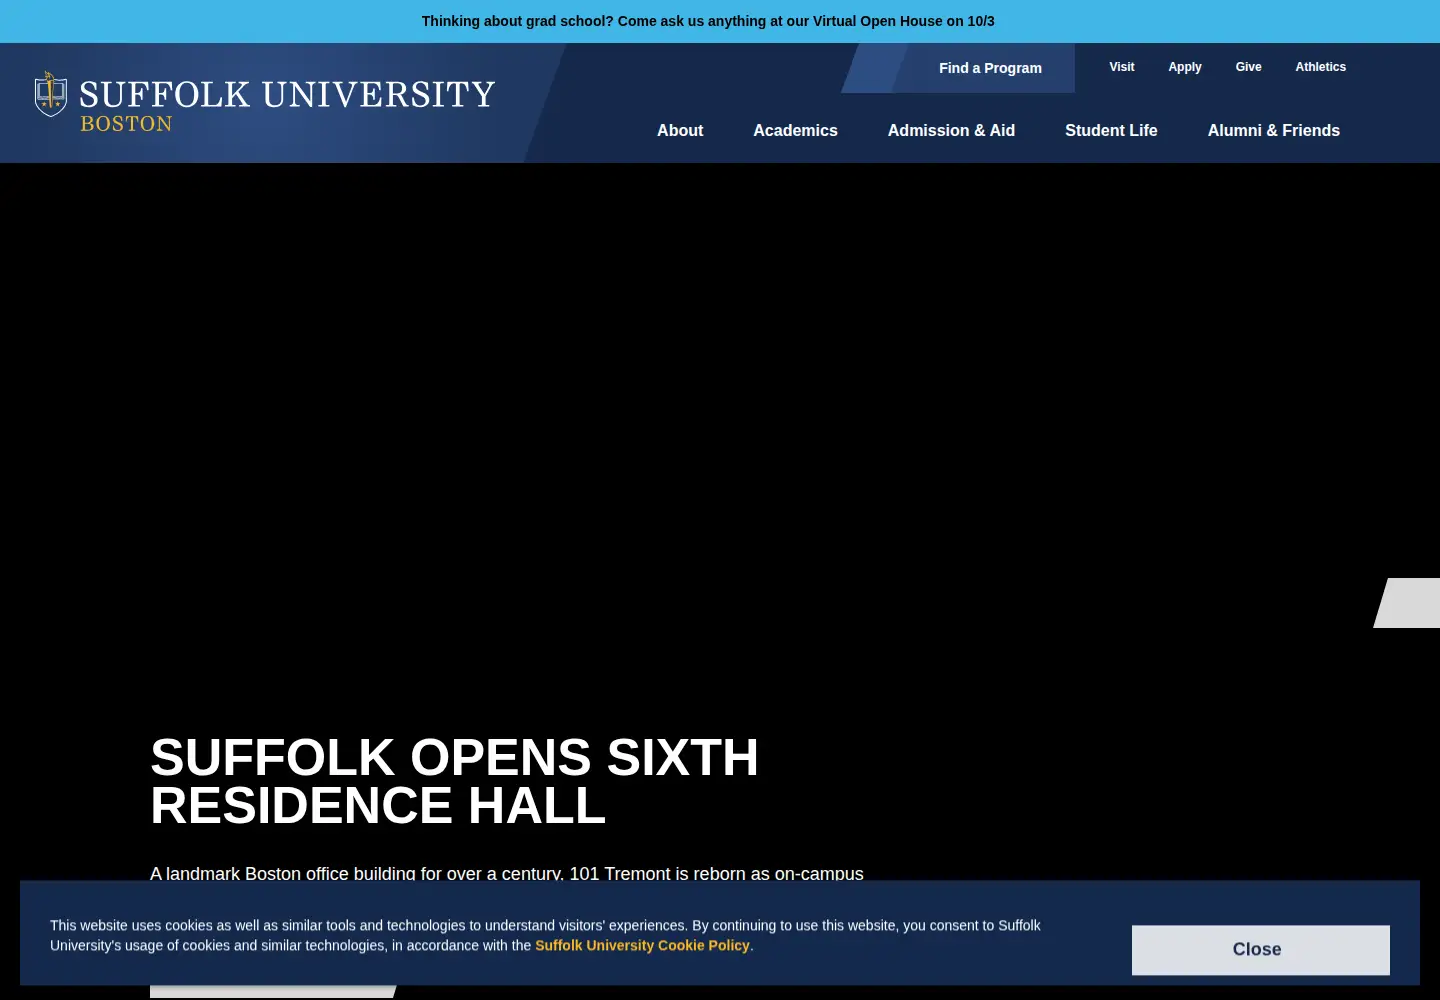
Task: Open the About menu
Action: [x=680, y=130]
